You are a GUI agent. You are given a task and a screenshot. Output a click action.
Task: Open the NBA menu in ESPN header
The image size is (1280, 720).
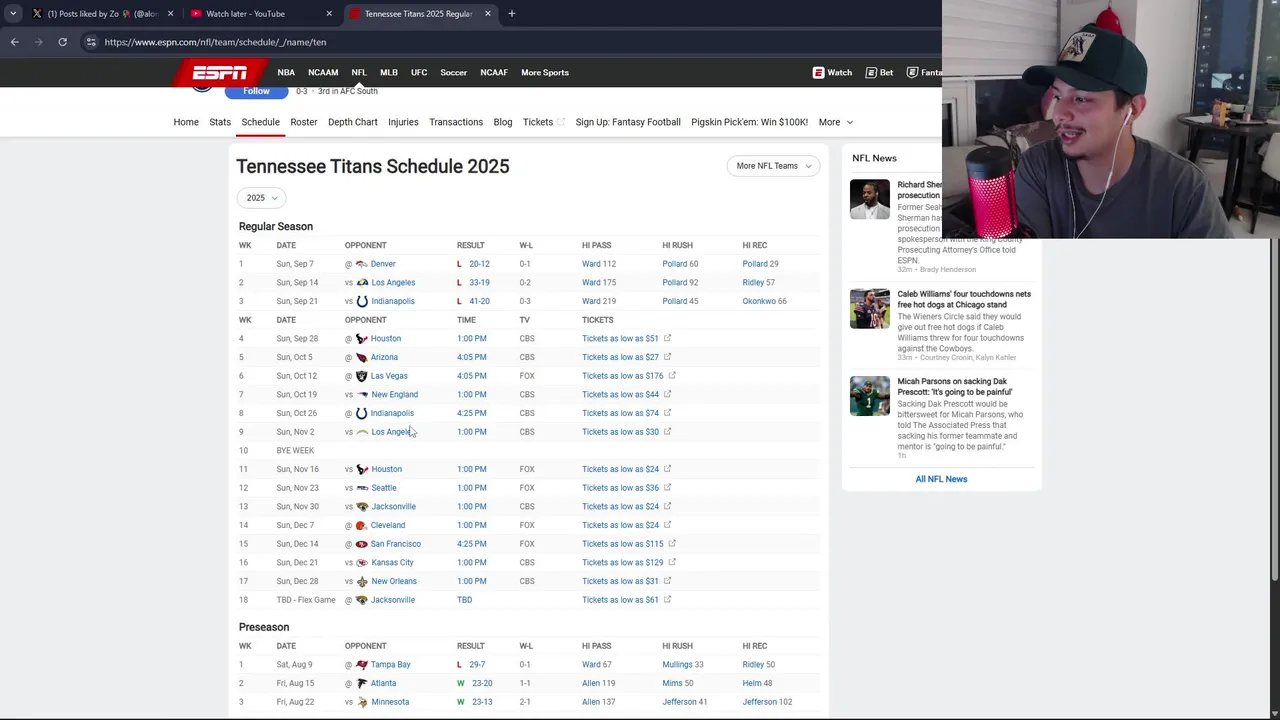point(286,72)
